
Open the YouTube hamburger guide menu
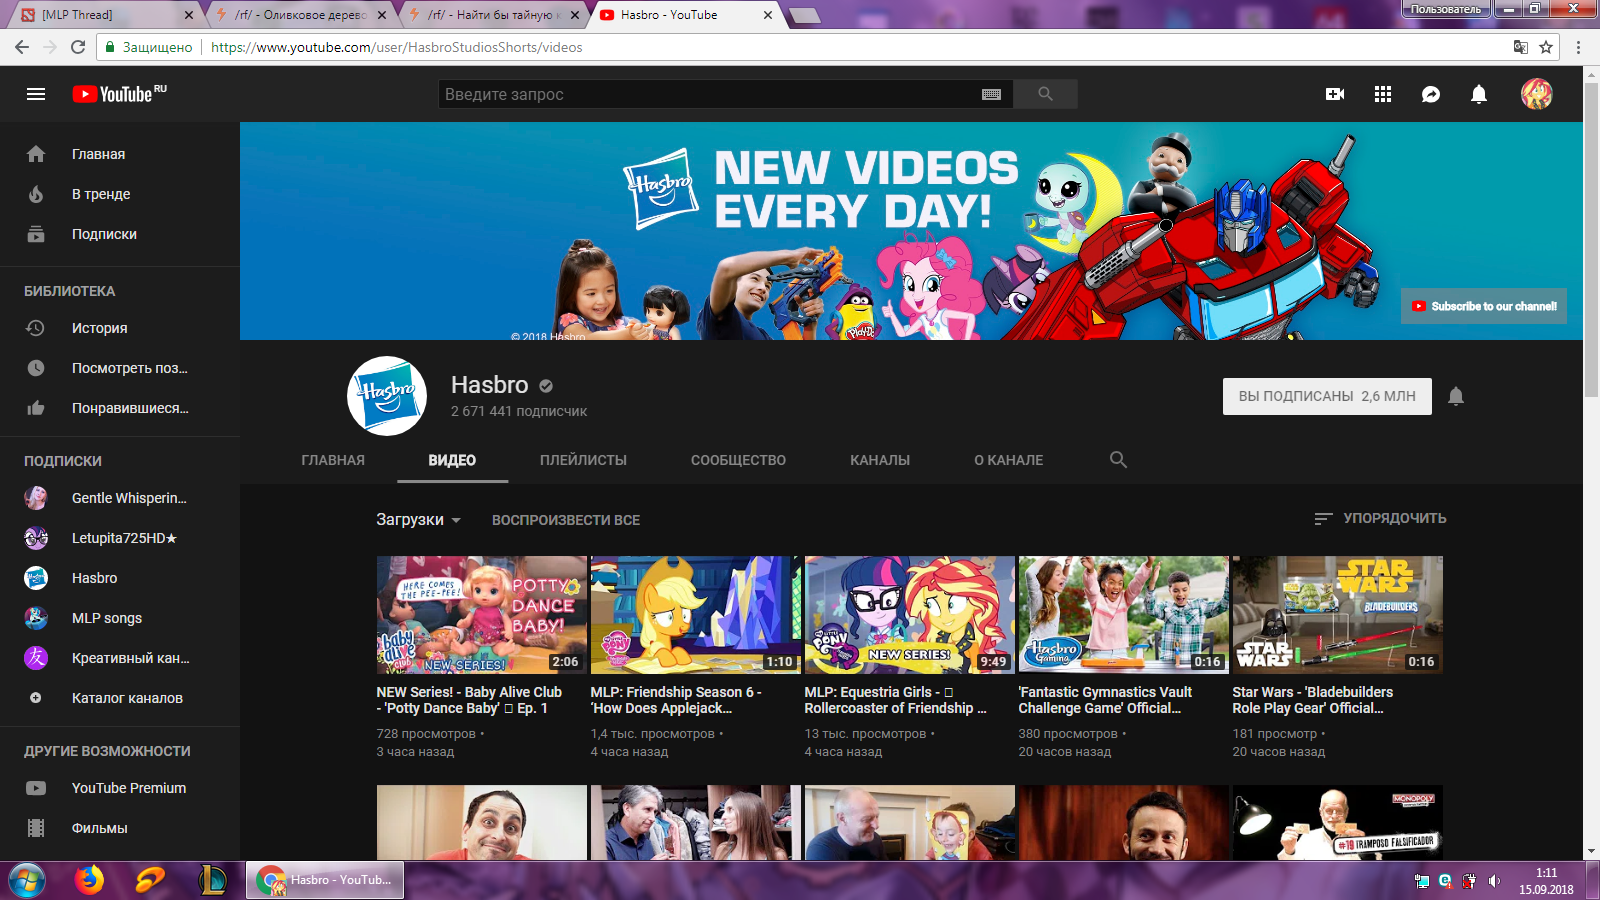[36, 94]
